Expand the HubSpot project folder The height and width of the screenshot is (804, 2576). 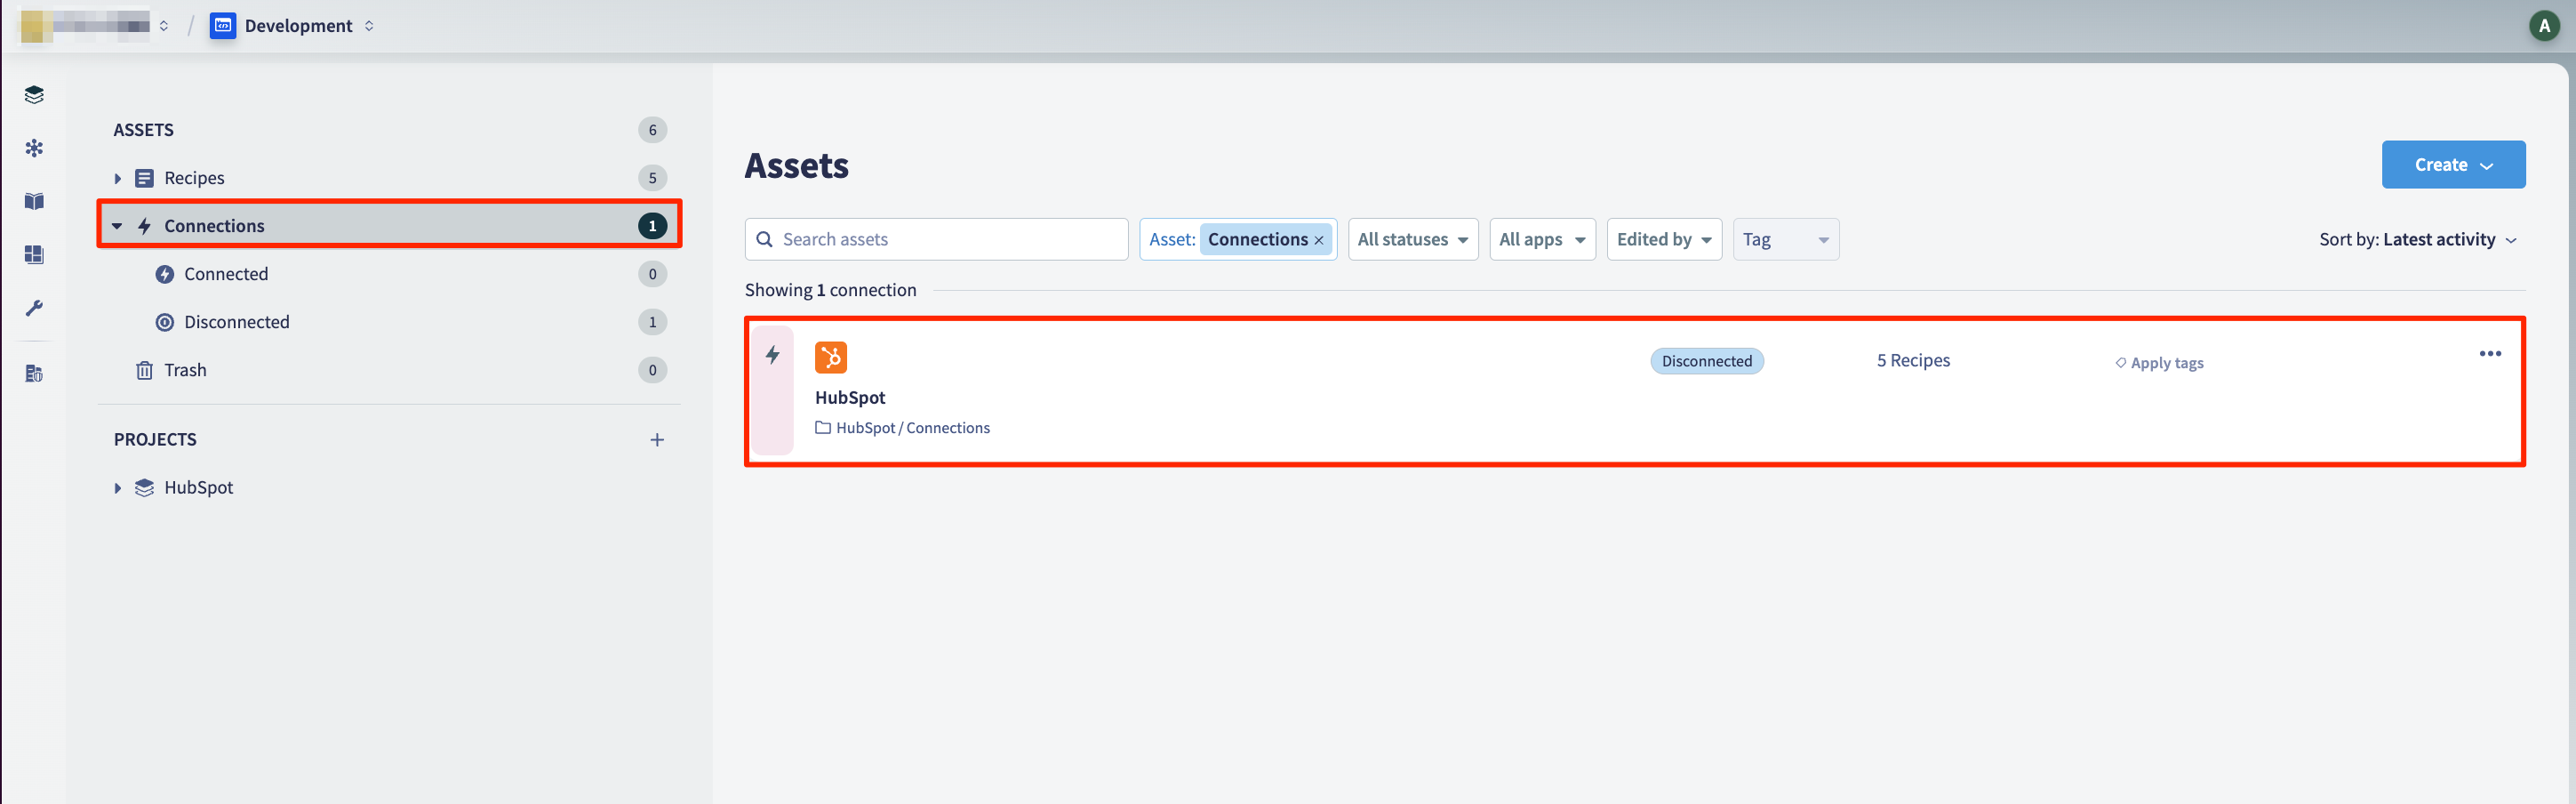click(117, 488)
